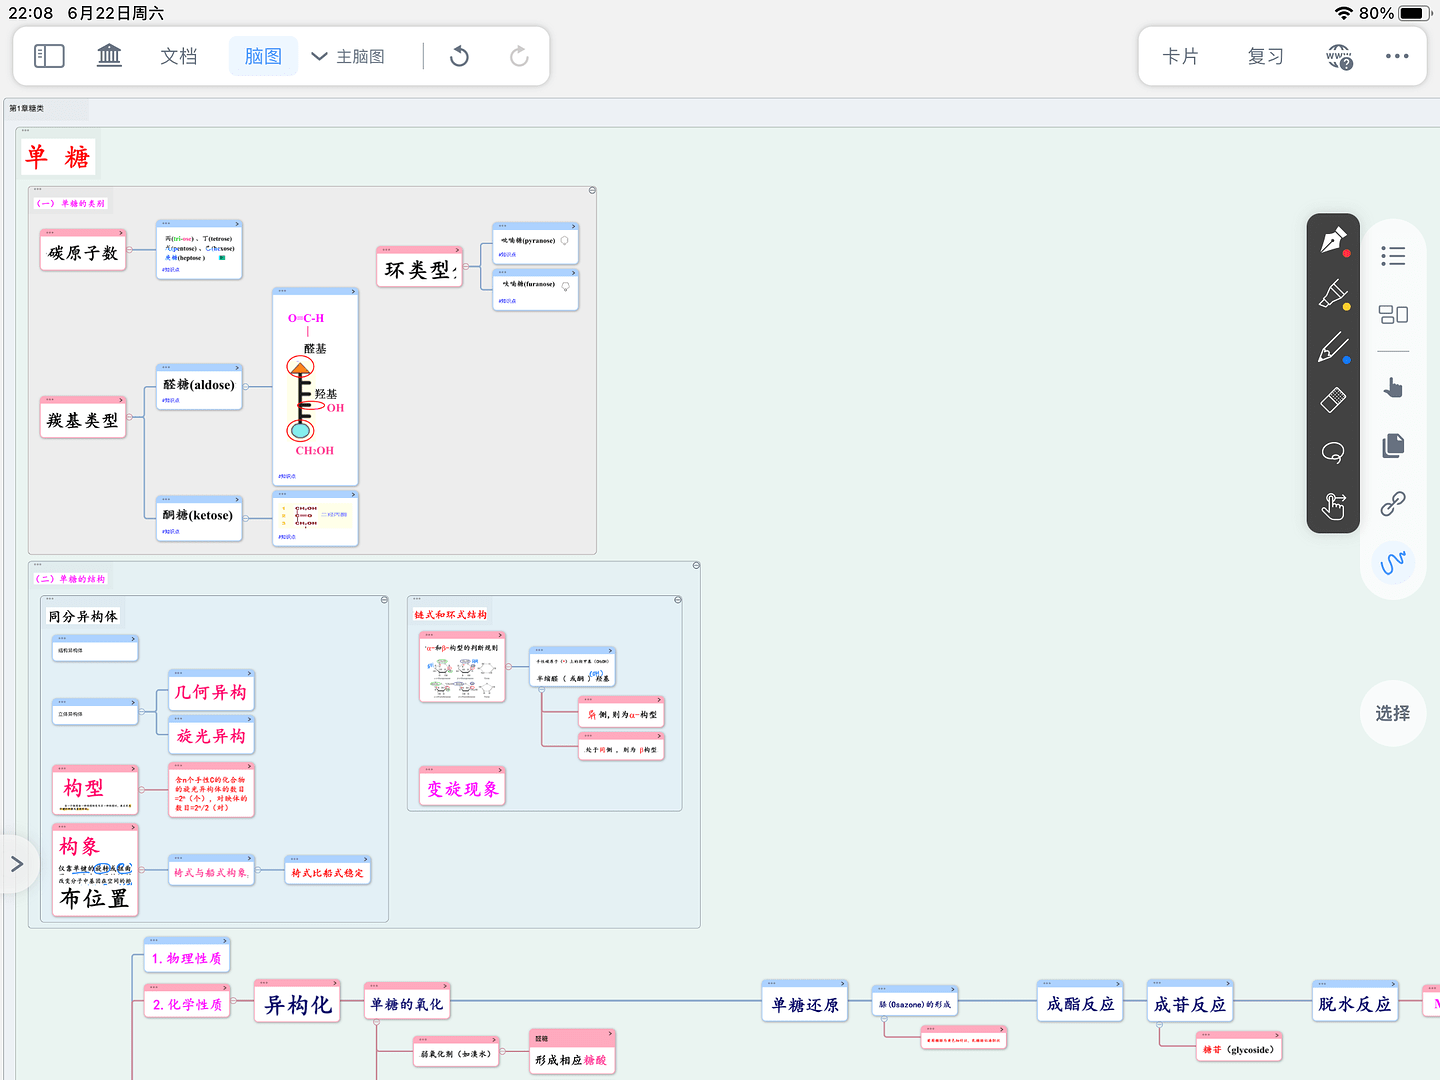Image resolution: width=1440 pixels, height=1080 pixels.
Task: Select the 糖苷 (glycoside) node
Action: click(1238, 1047)
